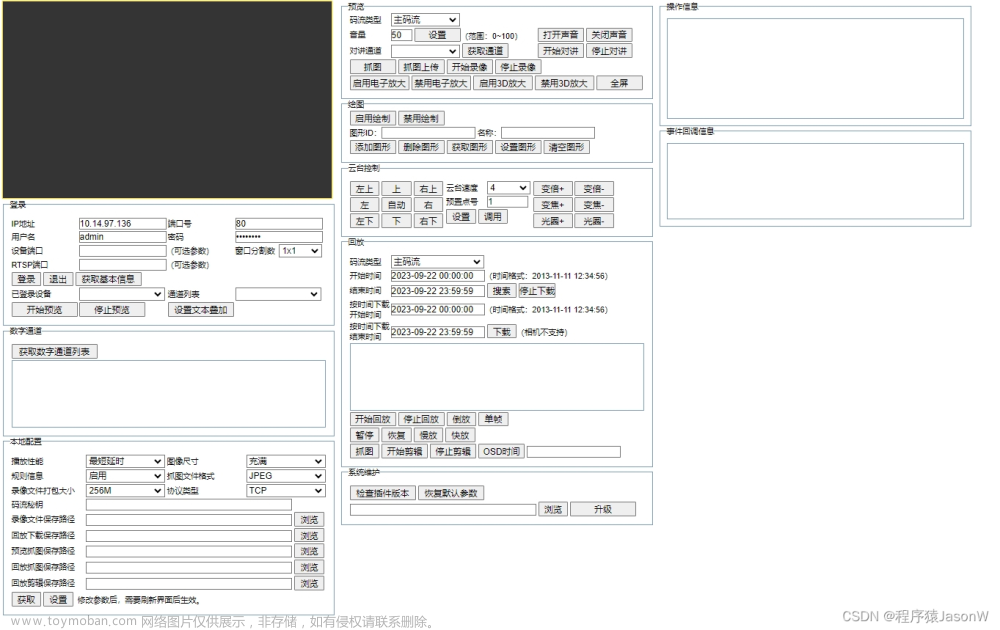Click 启用3D放大 button

503,84
